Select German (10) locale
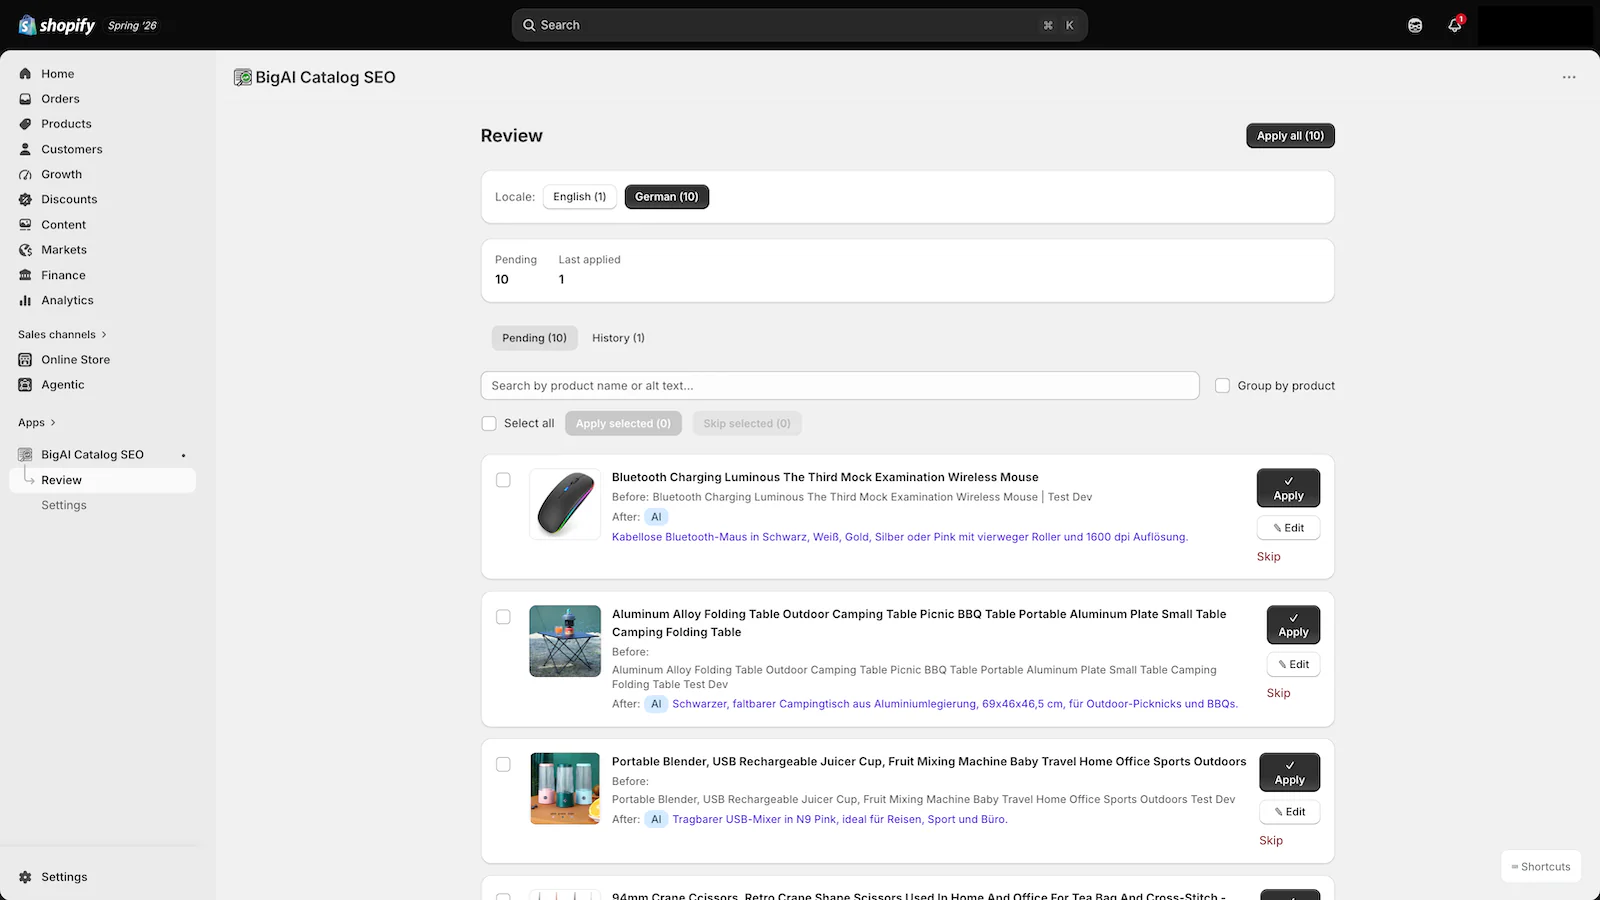Screen dimensions: 1600x900 667,197
